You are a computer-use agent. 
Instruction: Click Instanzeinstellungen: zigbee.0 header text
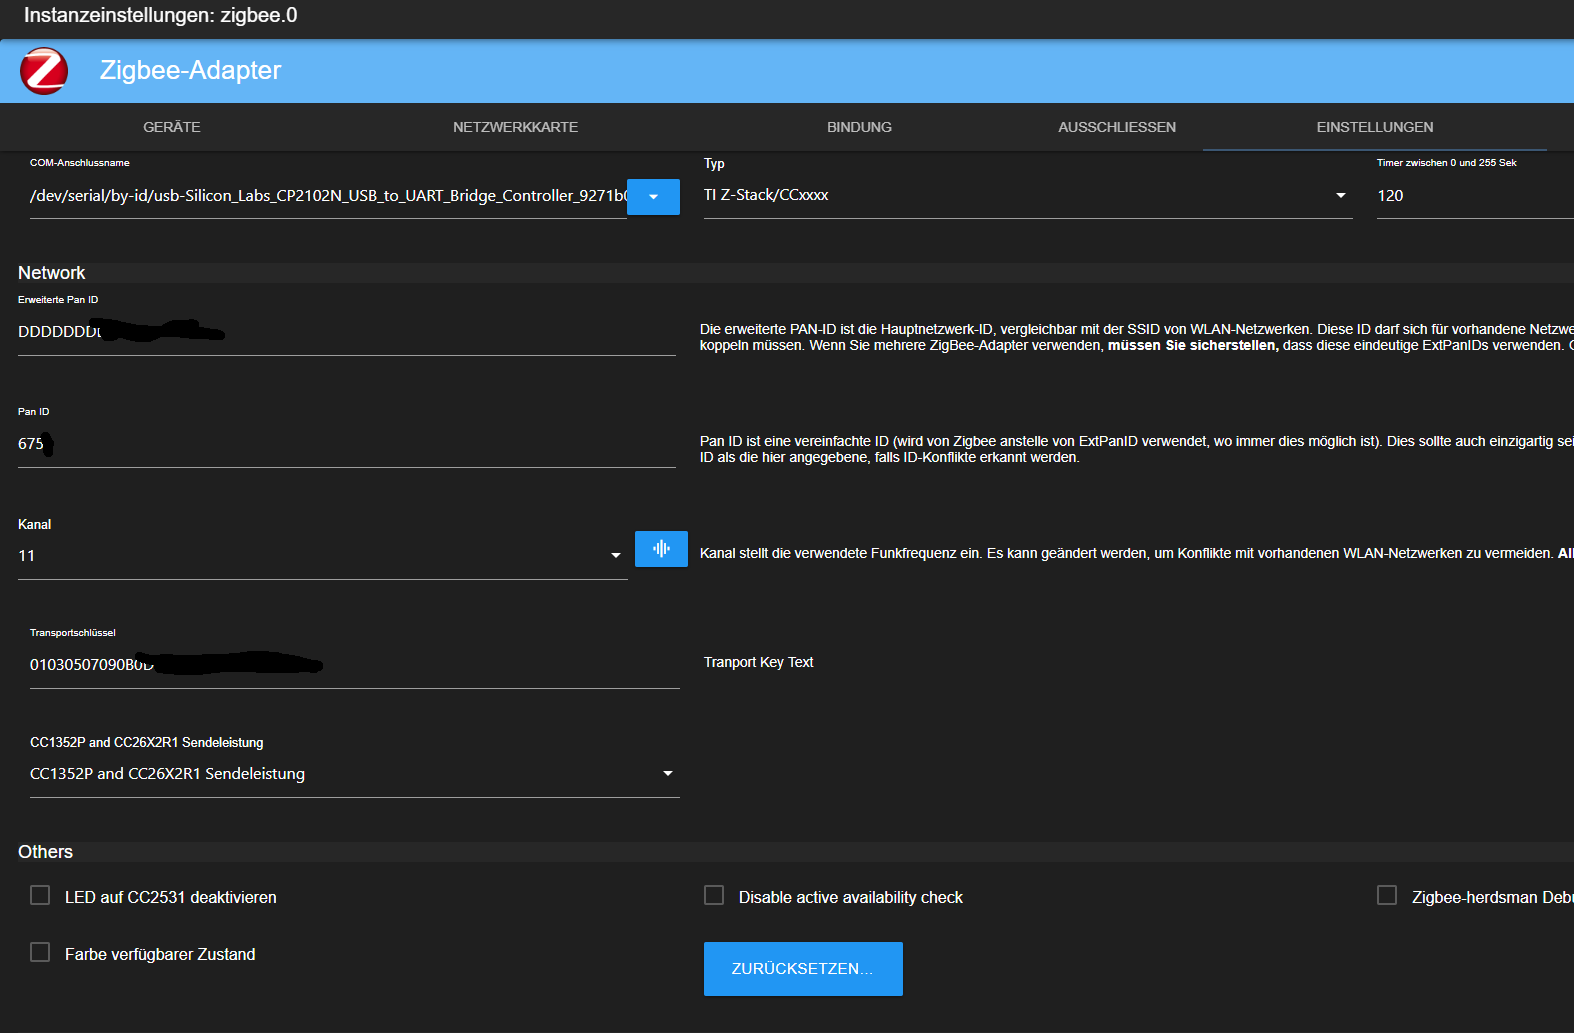(160, 15)
